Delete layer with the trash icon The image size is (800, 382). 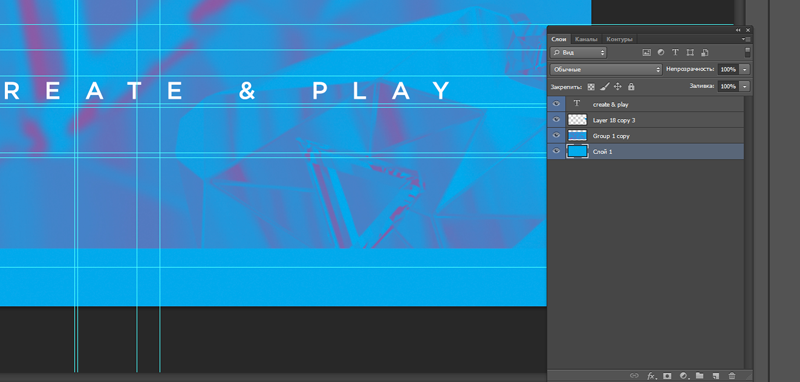pyautogui.click(x=732, y=376)
